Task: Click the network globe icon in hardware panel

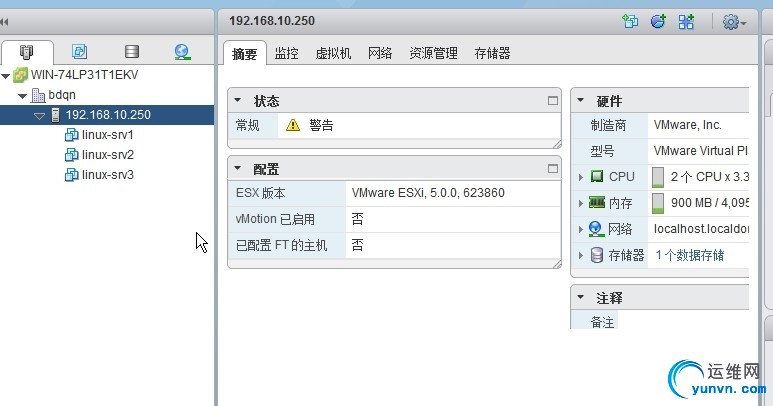Action: tap(597, 229)
